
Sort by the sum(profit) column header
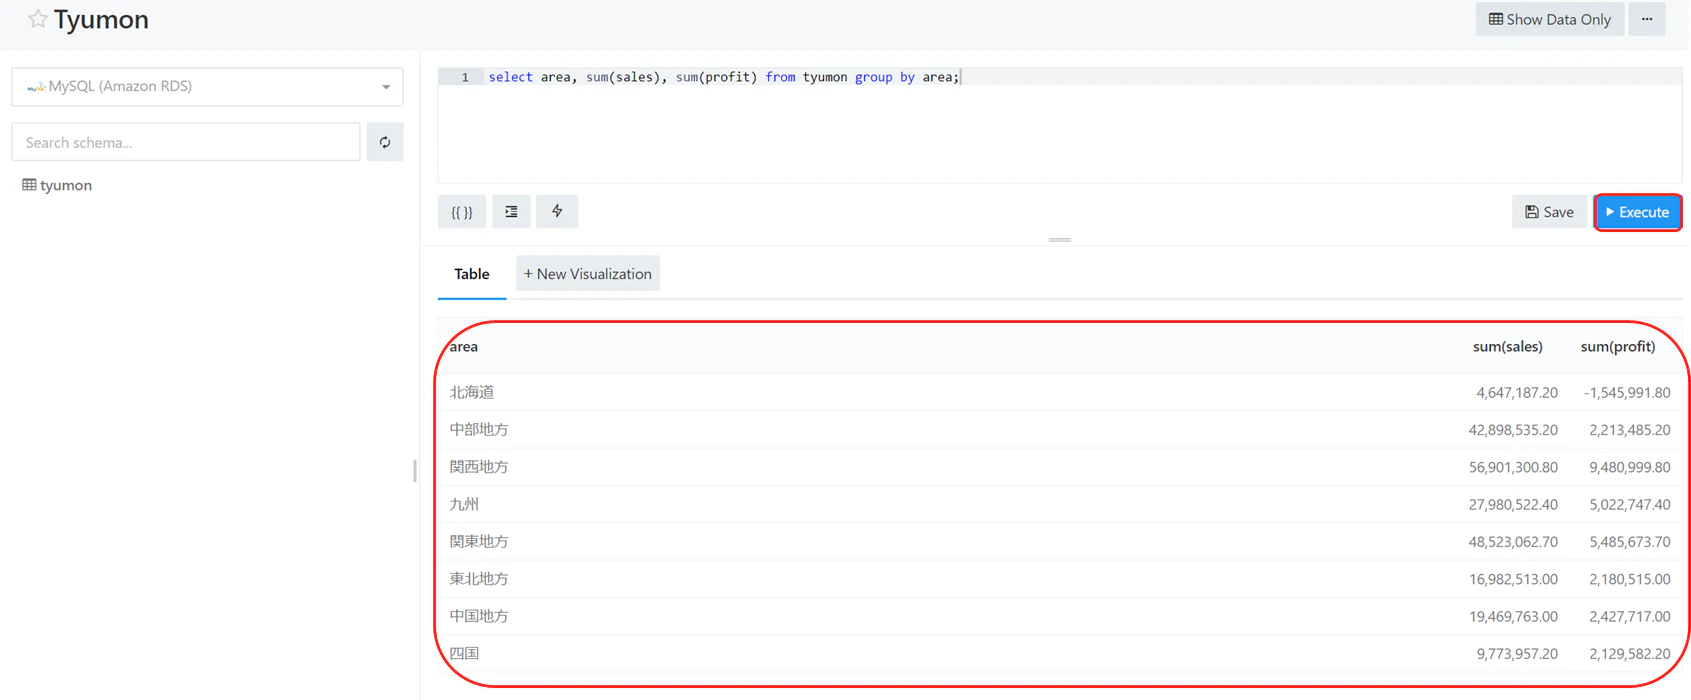(1618, 347)
